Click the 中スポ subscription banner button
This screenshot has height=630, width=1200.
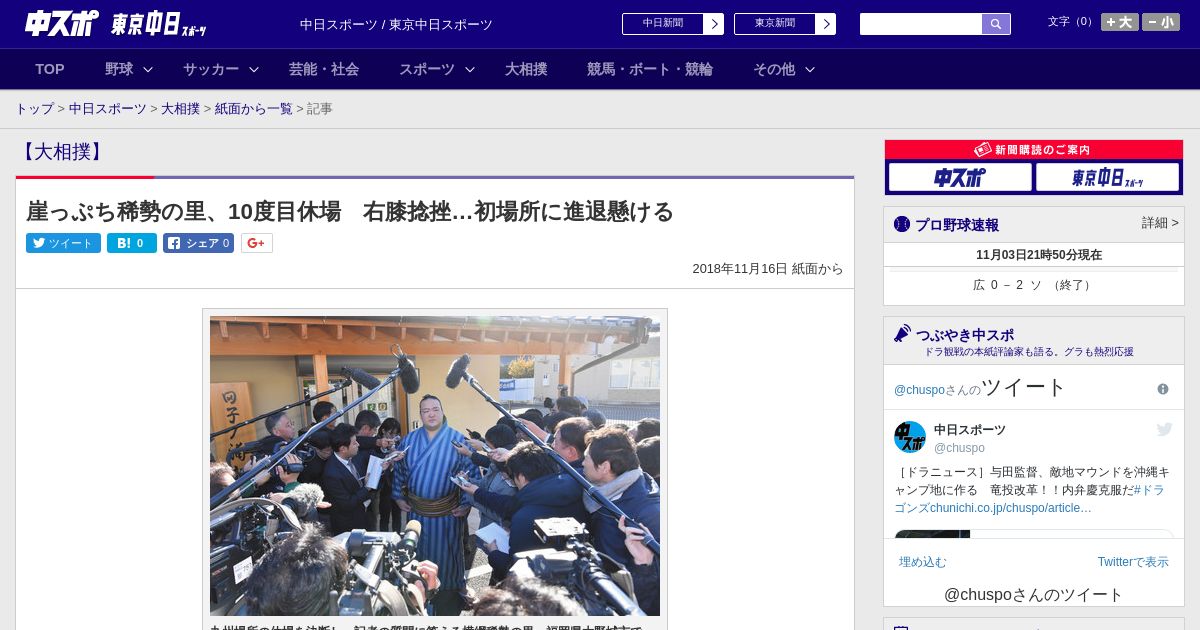[x=960, y=177]
